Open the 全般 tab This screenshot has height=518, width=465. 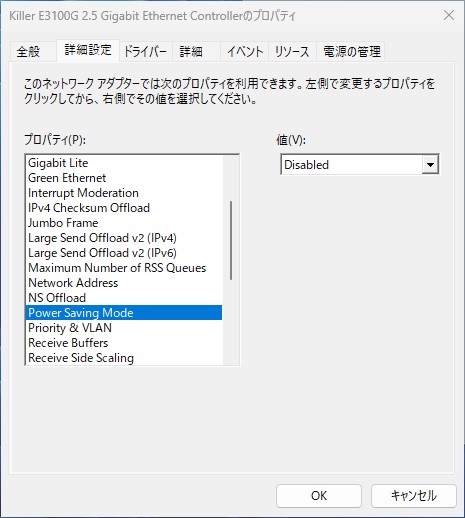point(28,52)
